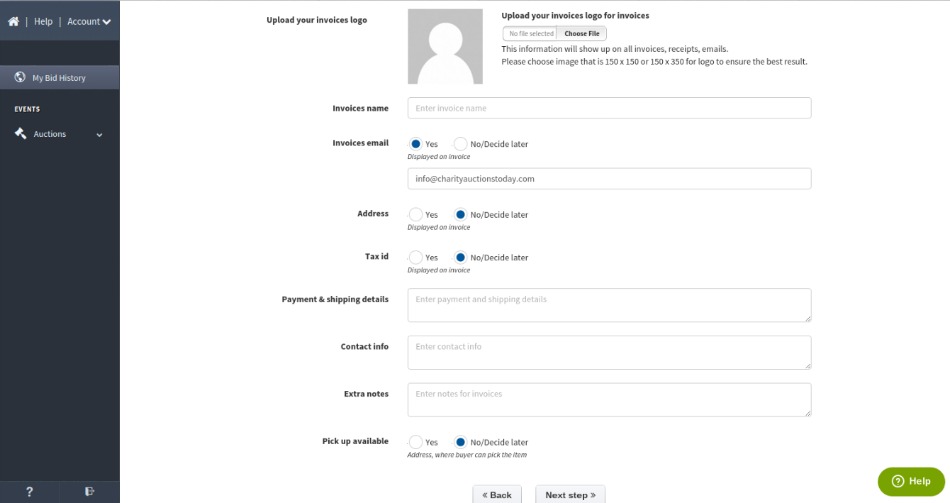The width and height of the screenshot is (950, 503).
Task: Click the gavel Auctions icon
Action: (x=20, y=134)
